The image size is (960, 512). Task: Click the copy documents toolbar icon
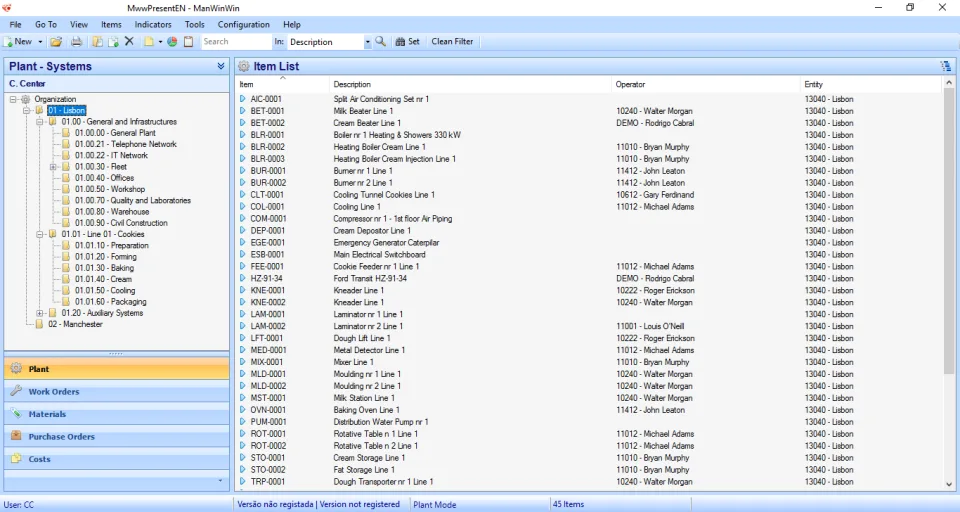pos(97,42)
